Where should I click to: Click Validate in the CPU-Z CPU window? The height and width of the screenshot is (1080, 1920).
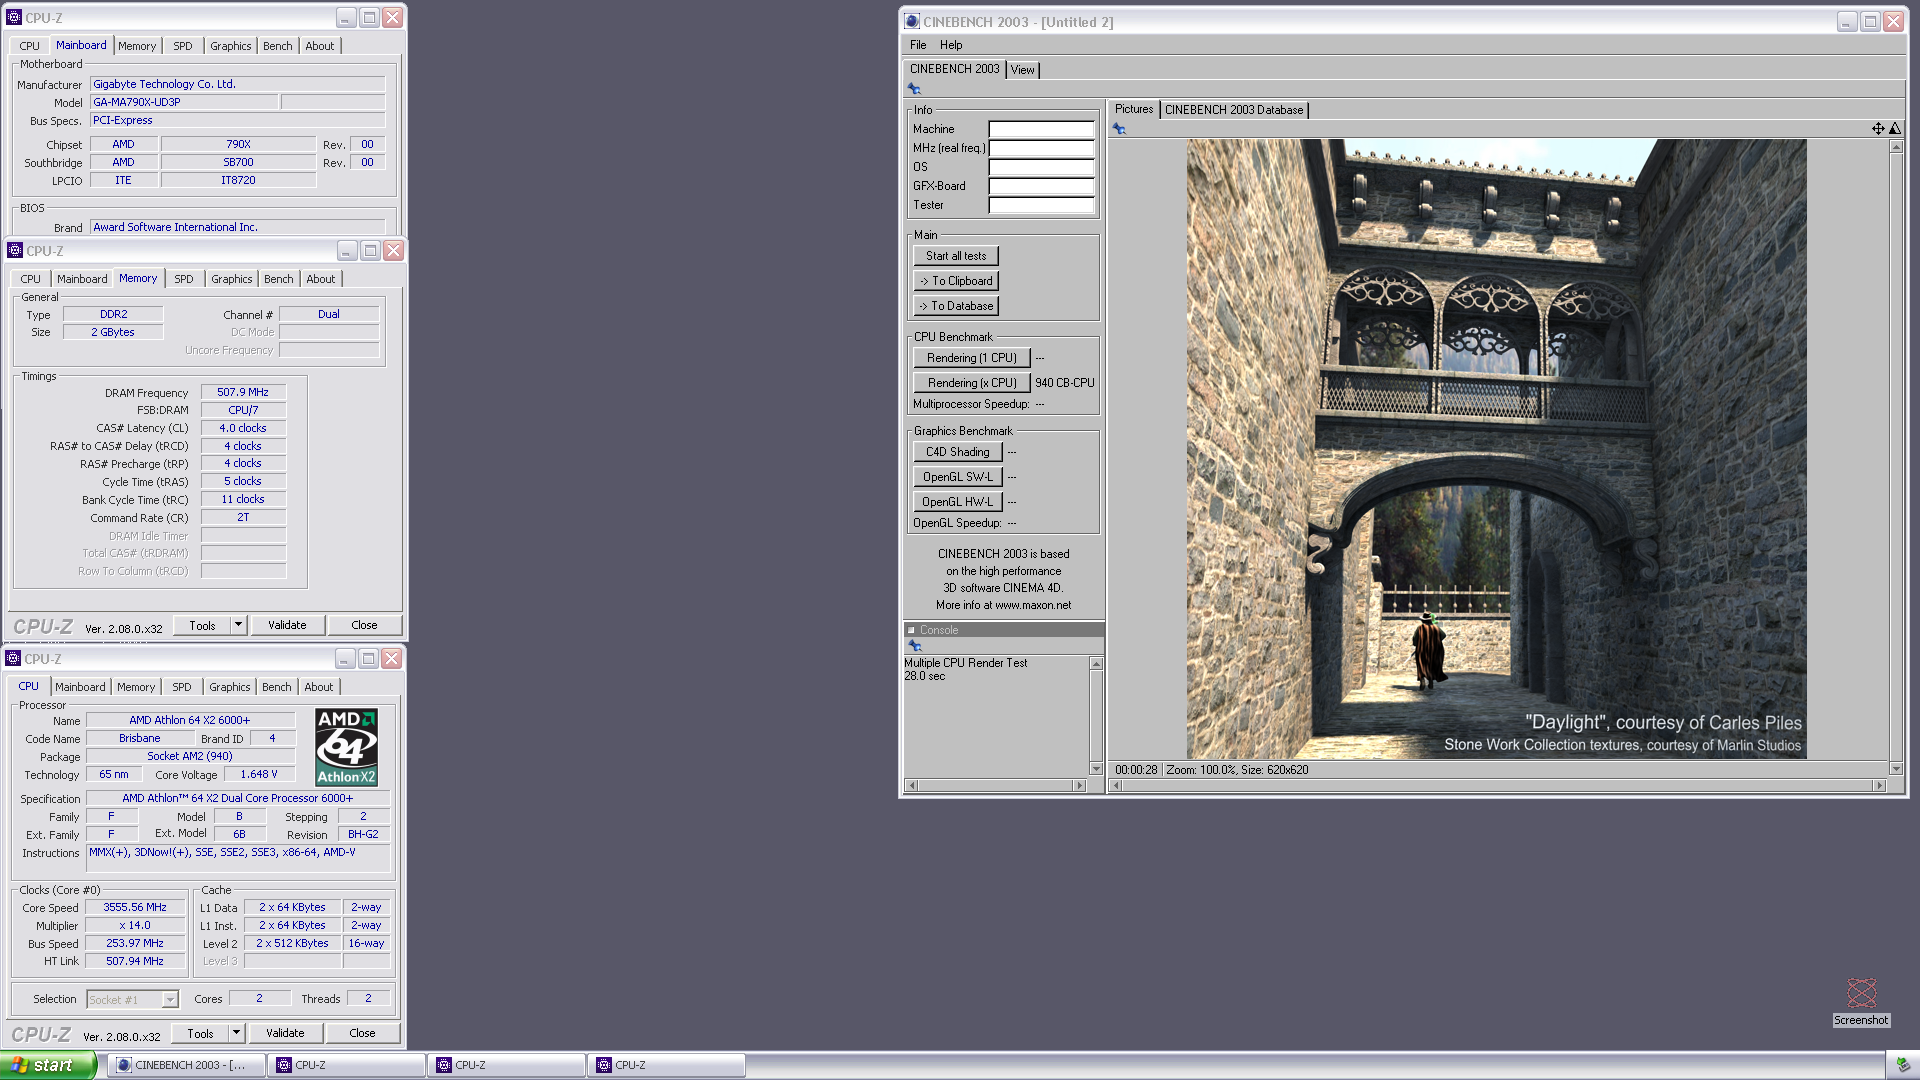(285, 1033)
